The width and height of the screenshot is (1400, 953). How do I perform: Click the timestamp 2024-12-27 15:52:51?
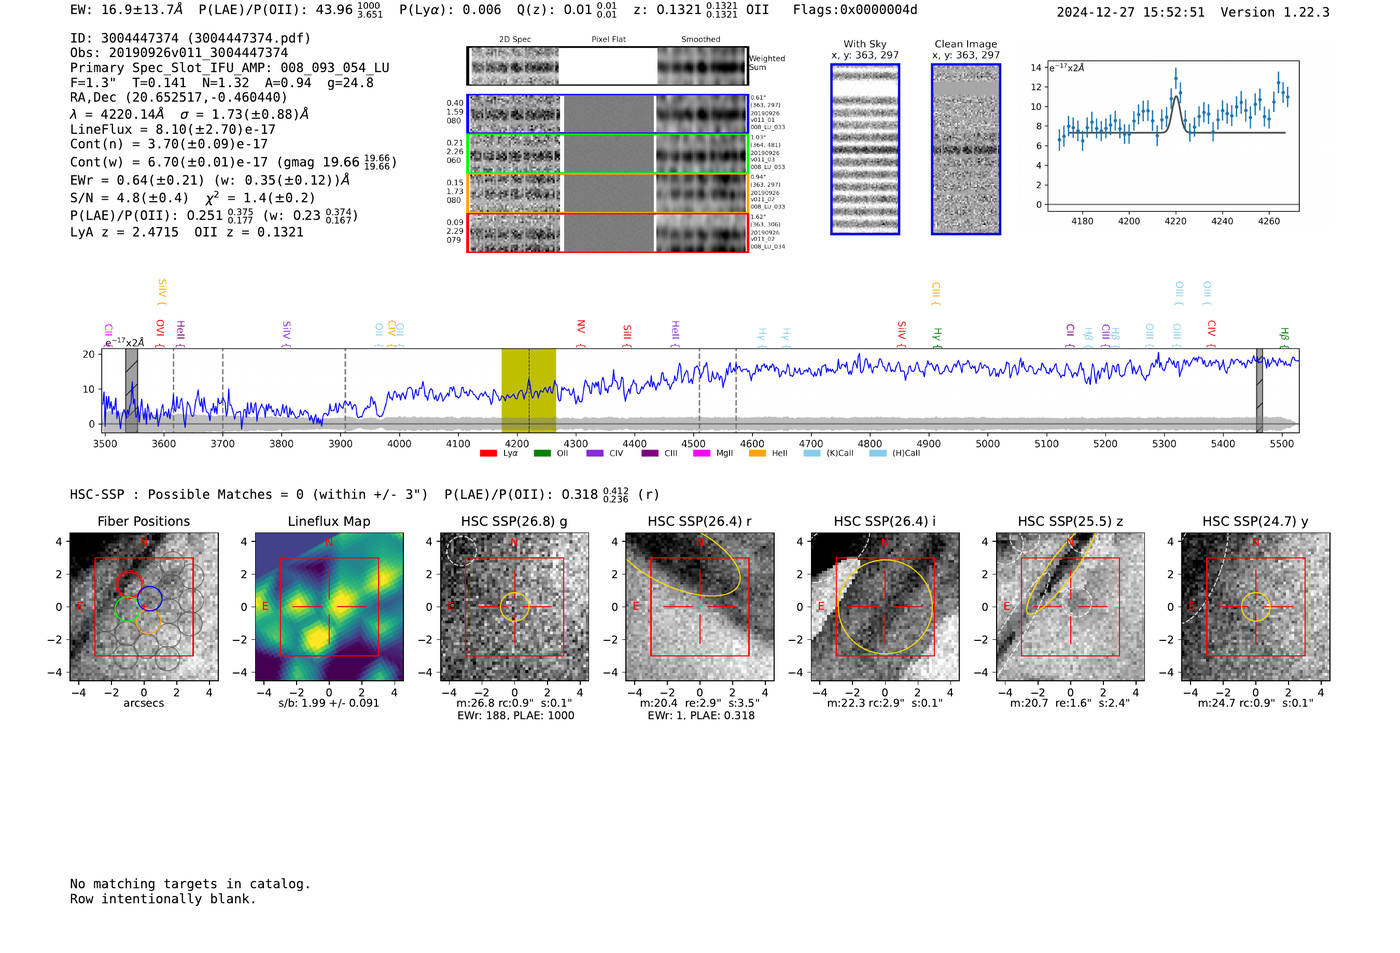(x=1131, y=12)
